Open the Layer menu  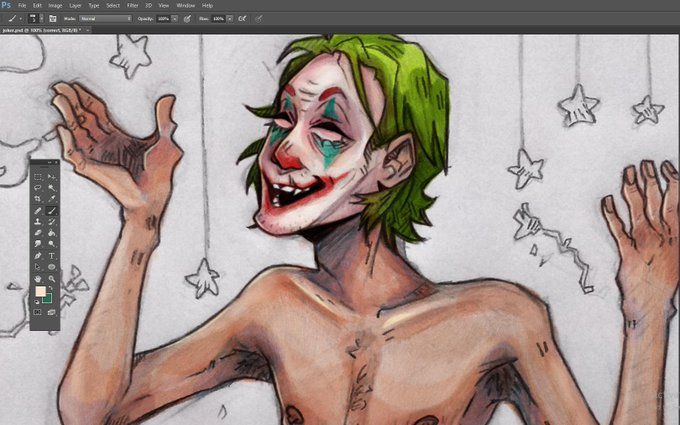coord(75,6)
